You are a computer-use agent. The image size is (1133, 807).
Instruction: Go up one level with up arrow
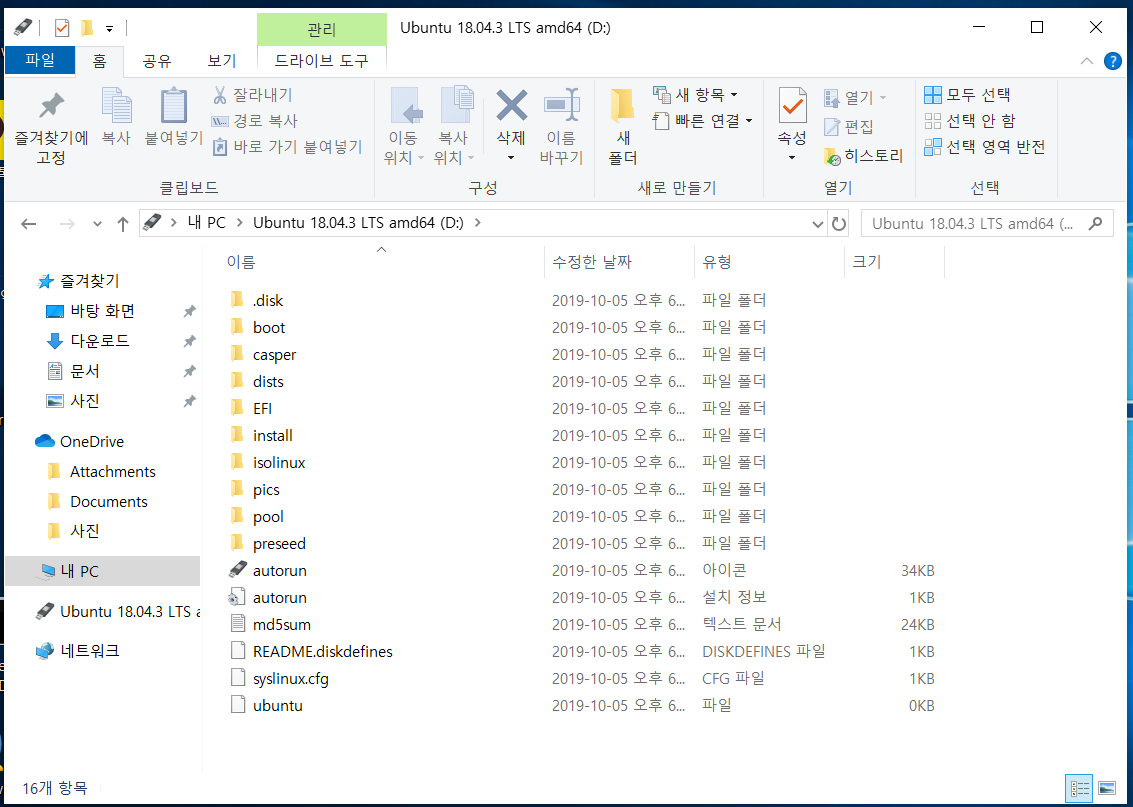coord(123,224)
